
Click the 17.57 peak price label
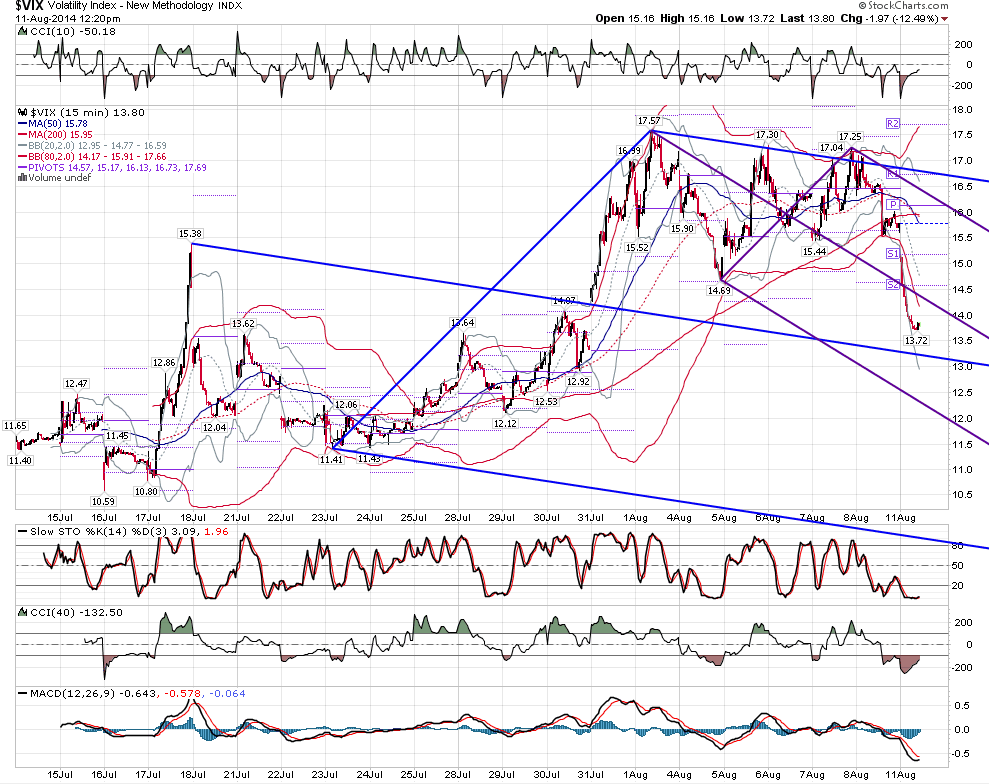(649, 120)
